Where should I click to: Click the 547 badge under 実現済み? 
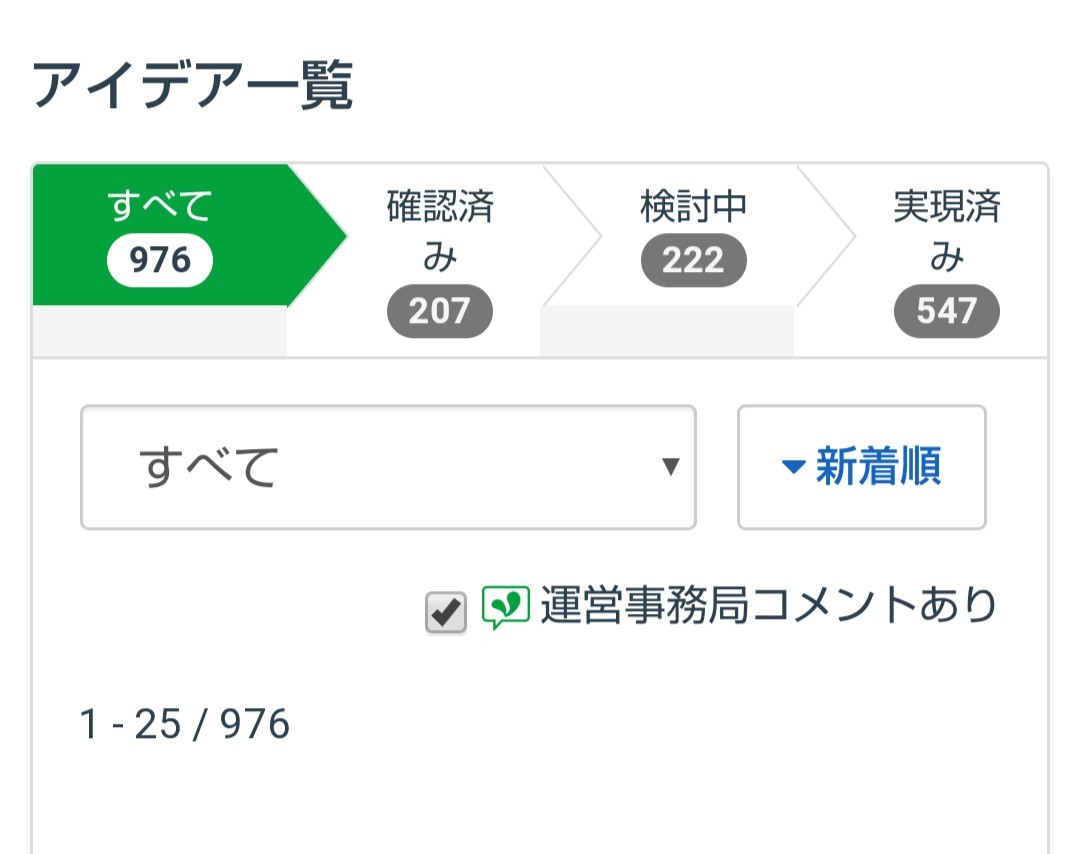946,311
